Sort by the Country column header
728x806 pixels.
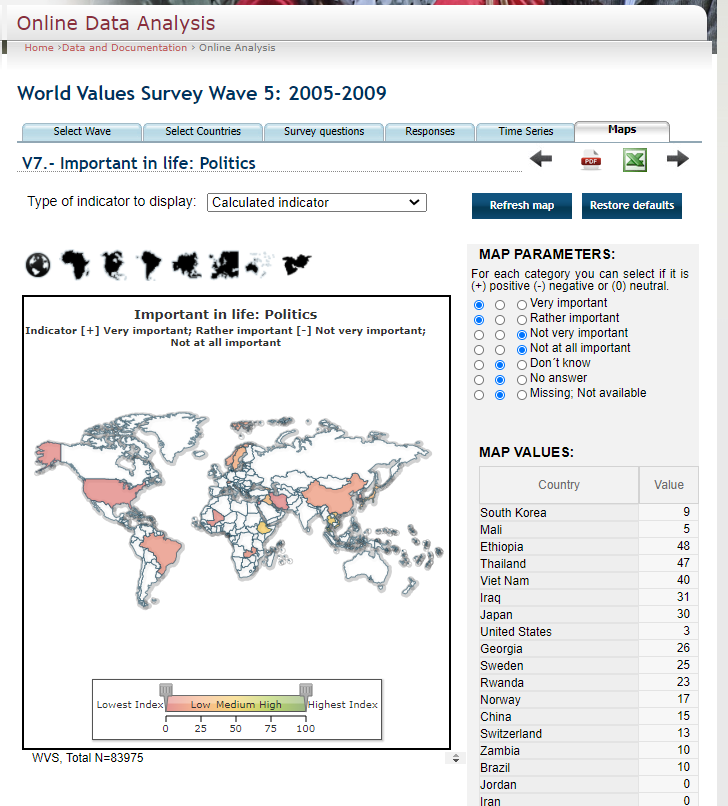[x=559, y=485]
